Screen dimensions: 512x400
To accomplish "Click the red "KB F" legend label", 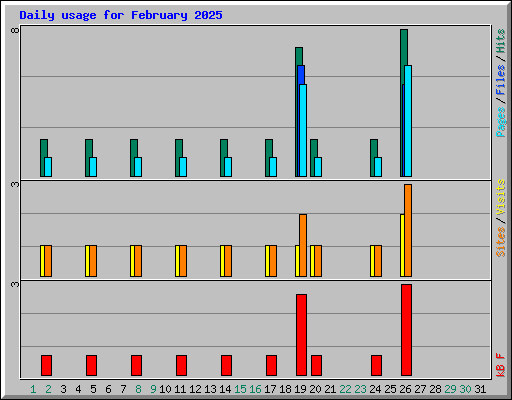I will [501, 365].
